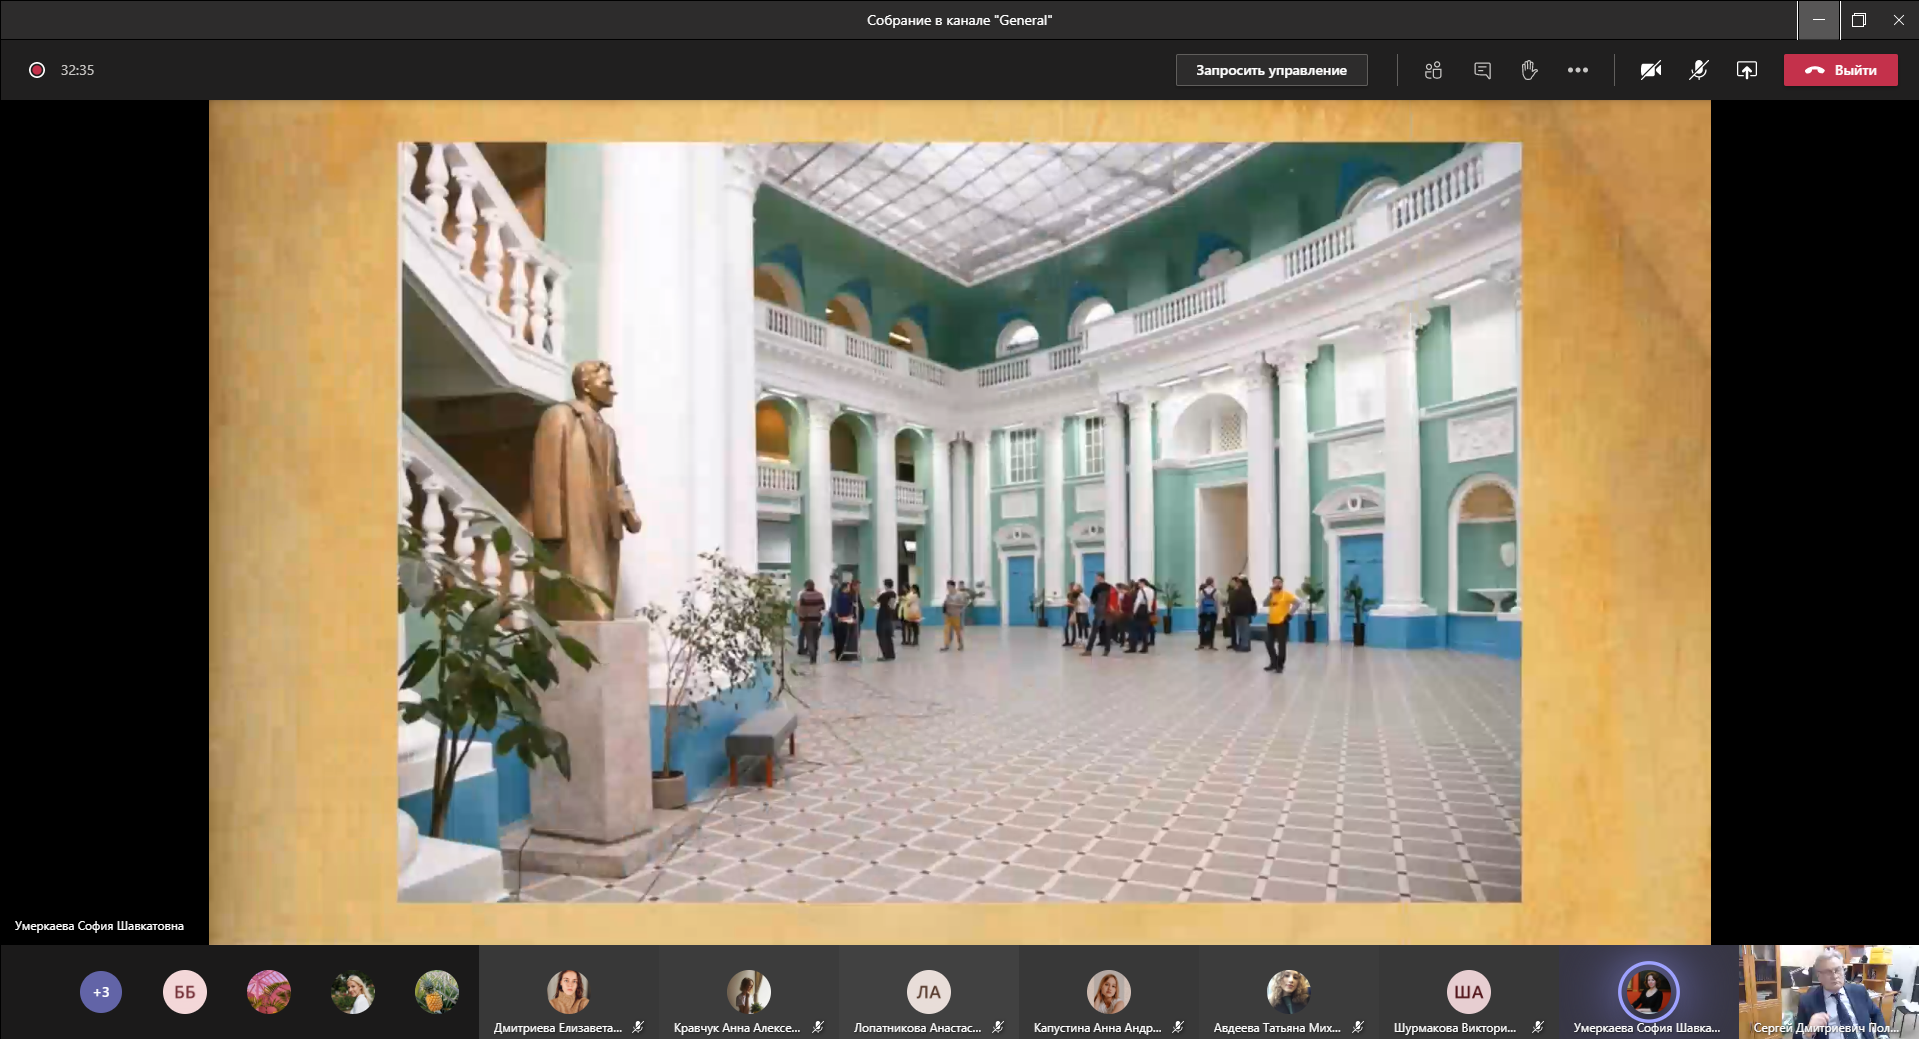This screenshot has height=1039, width=1919.
Task: Unmute the microphone
Action: pos(1698,70)
